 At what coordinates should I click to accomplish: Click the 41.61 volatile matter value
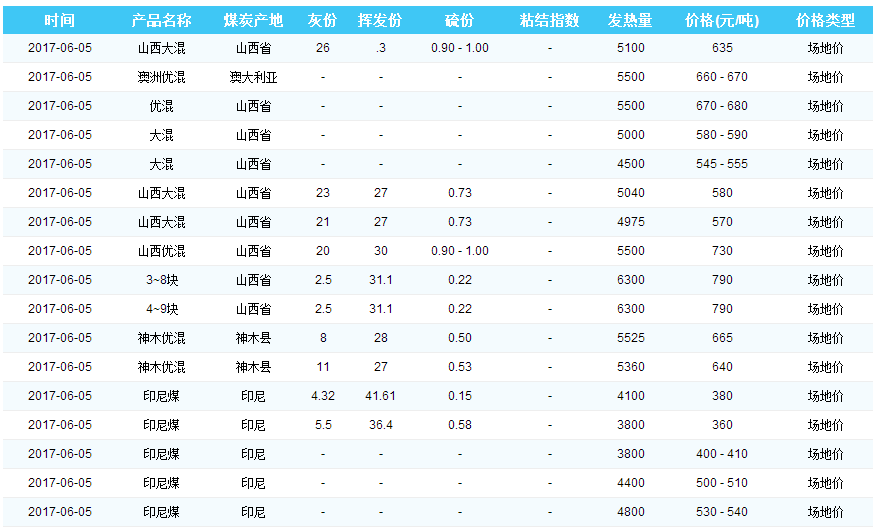click(380, 396)
